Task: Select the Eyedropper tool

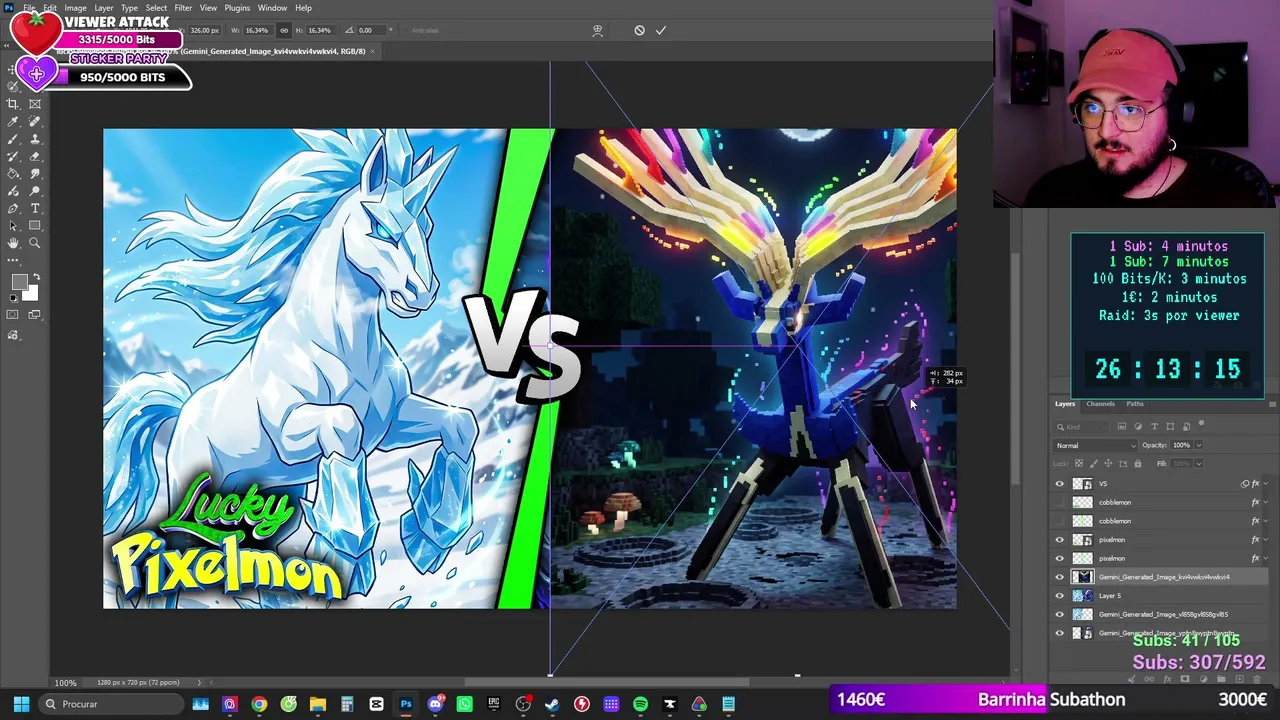Action: (x=13, y=122)
